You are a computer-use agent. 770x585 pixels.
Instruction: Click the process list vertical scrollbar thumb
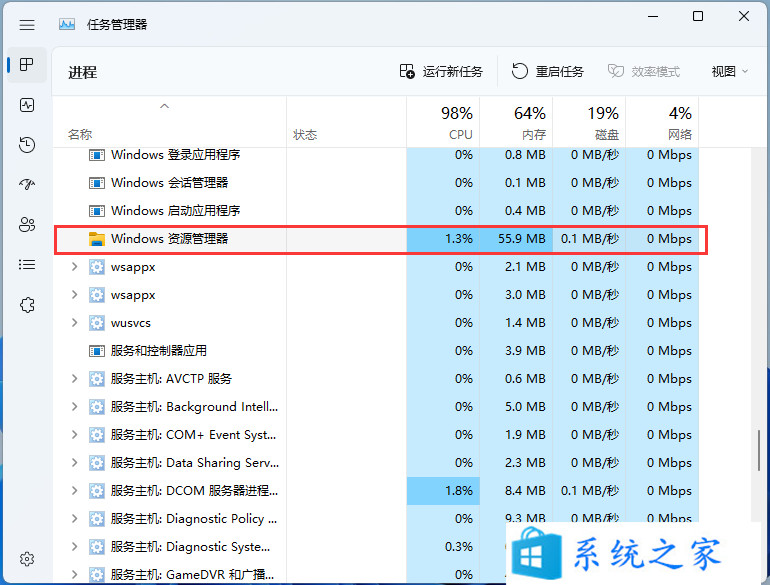coord(759,450)
